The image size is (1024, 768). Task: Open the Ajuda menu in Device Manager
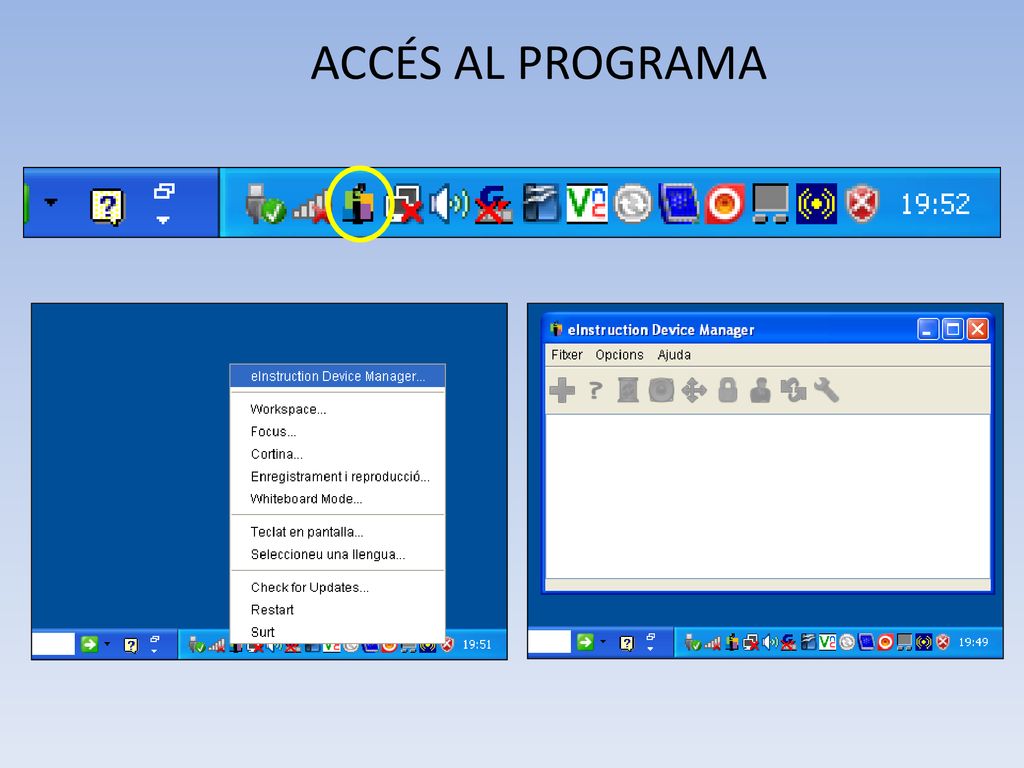(x=674, y=355)
